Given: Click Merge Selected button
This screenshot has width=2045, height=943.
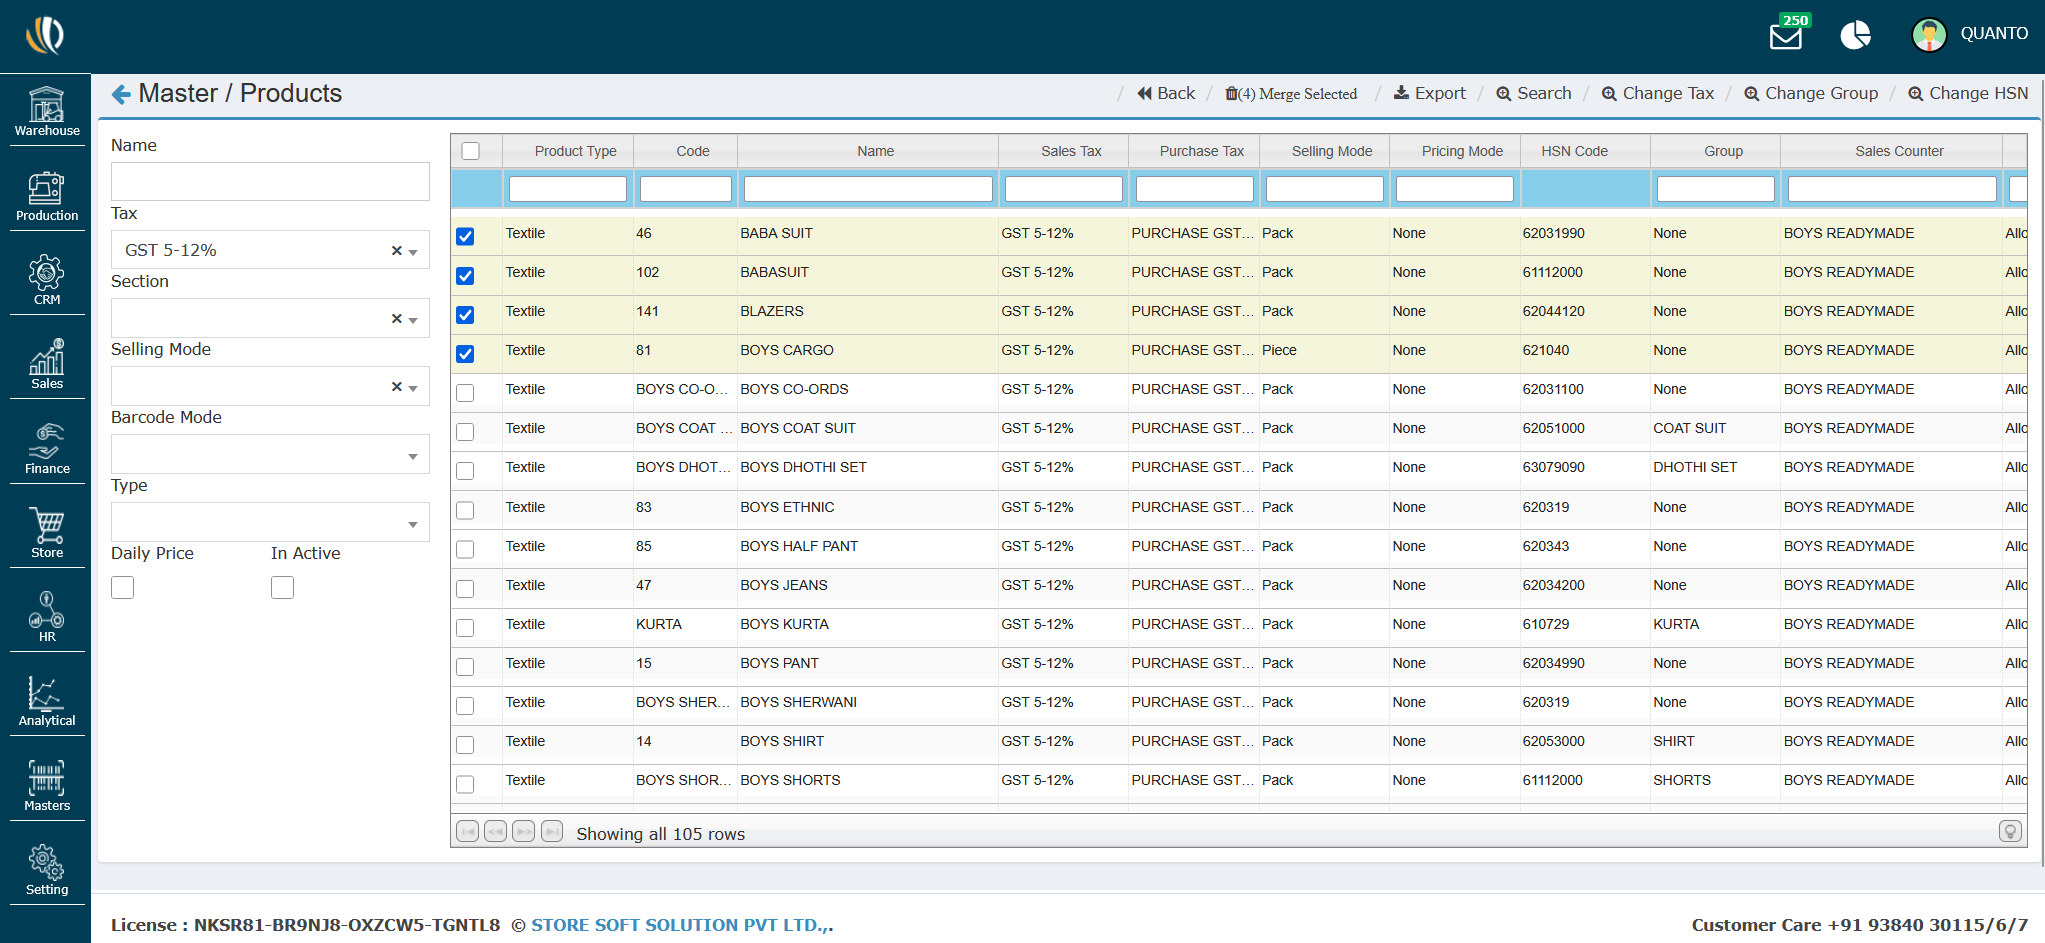Looking at the screenshot, I should point(1291,94).
